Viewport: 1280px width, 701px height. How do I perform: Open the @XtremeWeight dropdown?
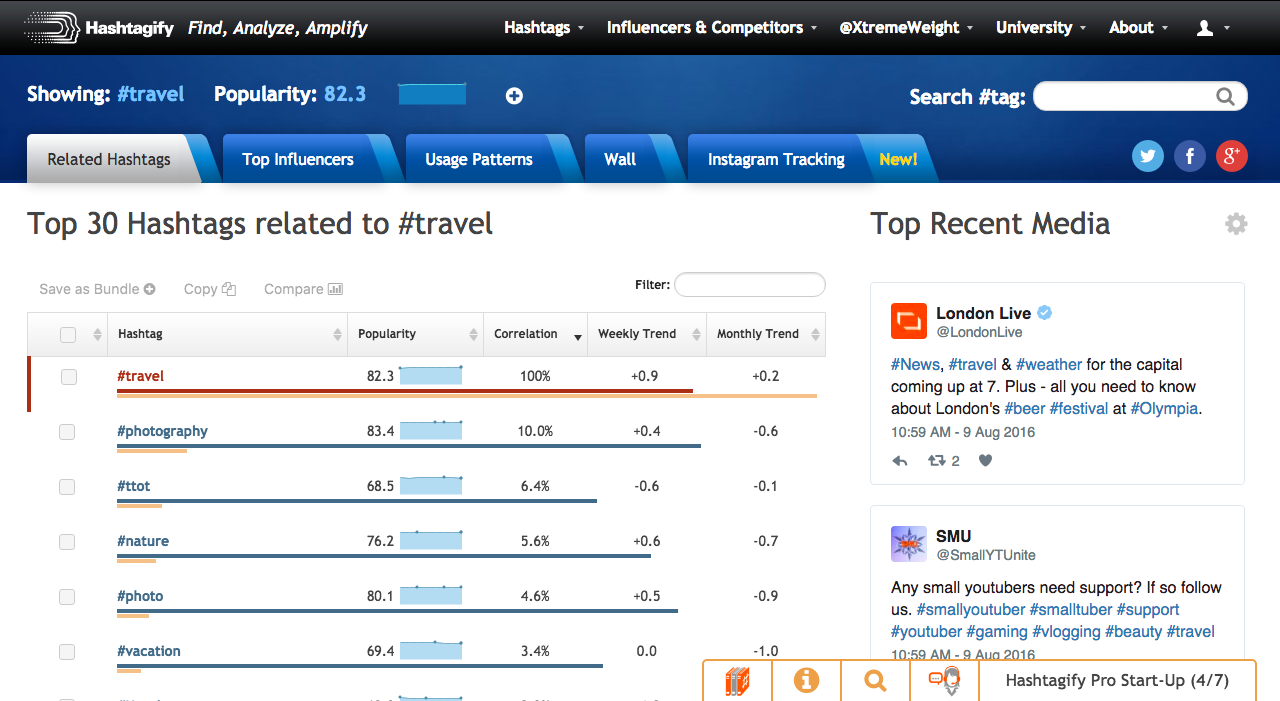(x=907, y=28)
